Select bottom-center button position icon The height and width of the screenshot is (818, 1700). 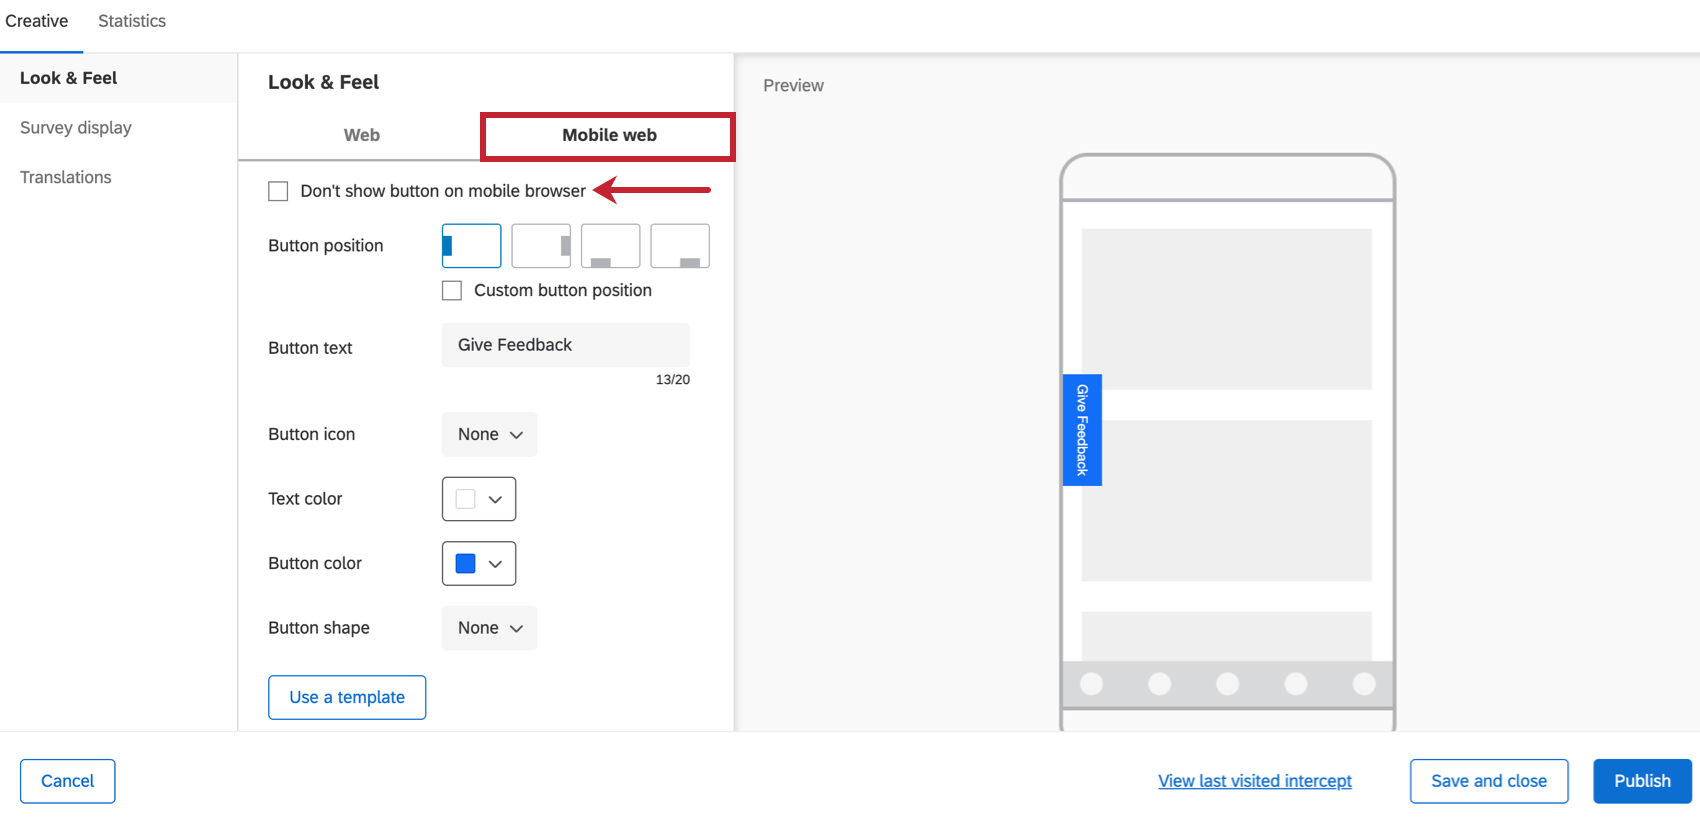click(x=610, y=246)
